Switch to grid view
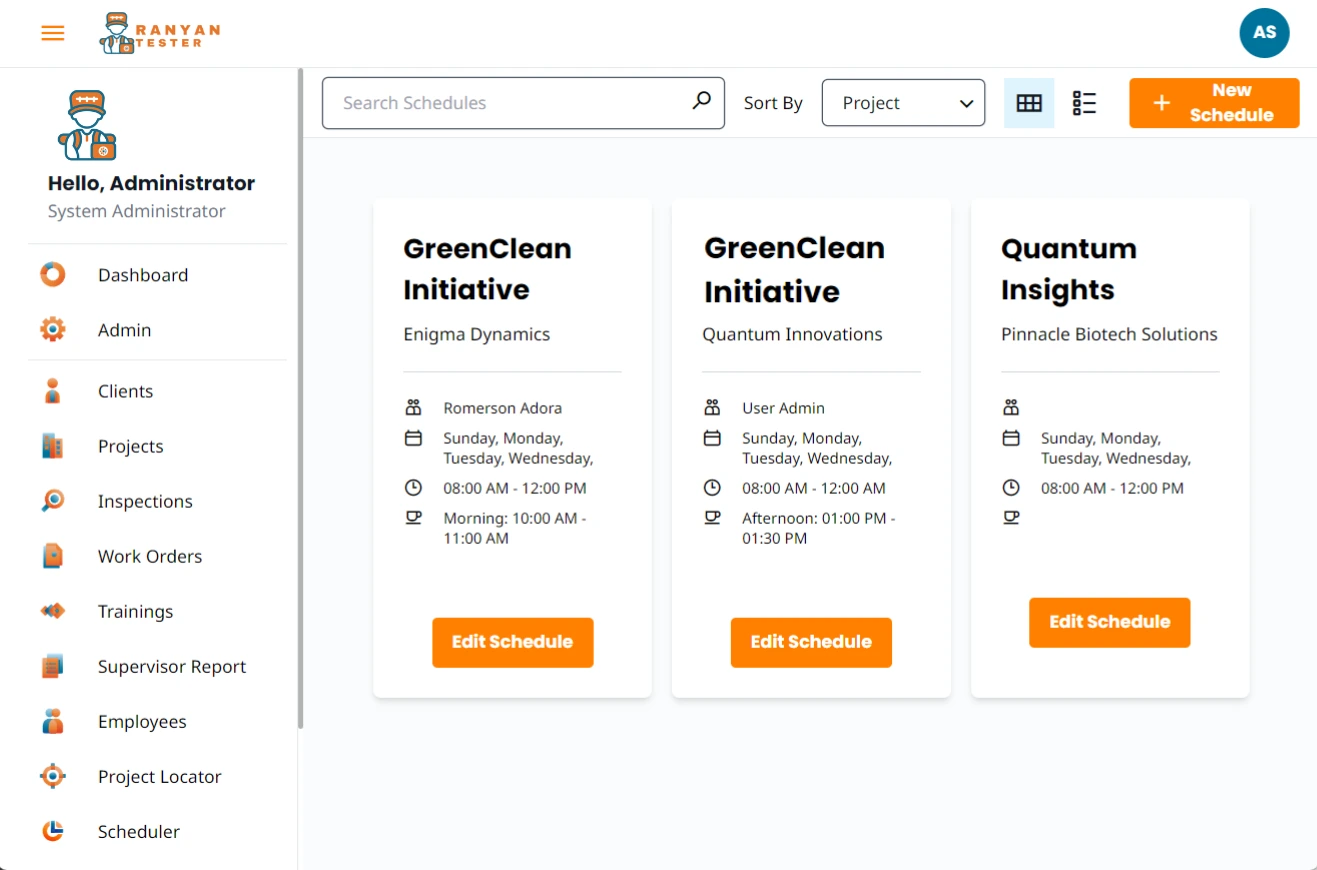The image size is (1317, 870). click(1029, 103)
